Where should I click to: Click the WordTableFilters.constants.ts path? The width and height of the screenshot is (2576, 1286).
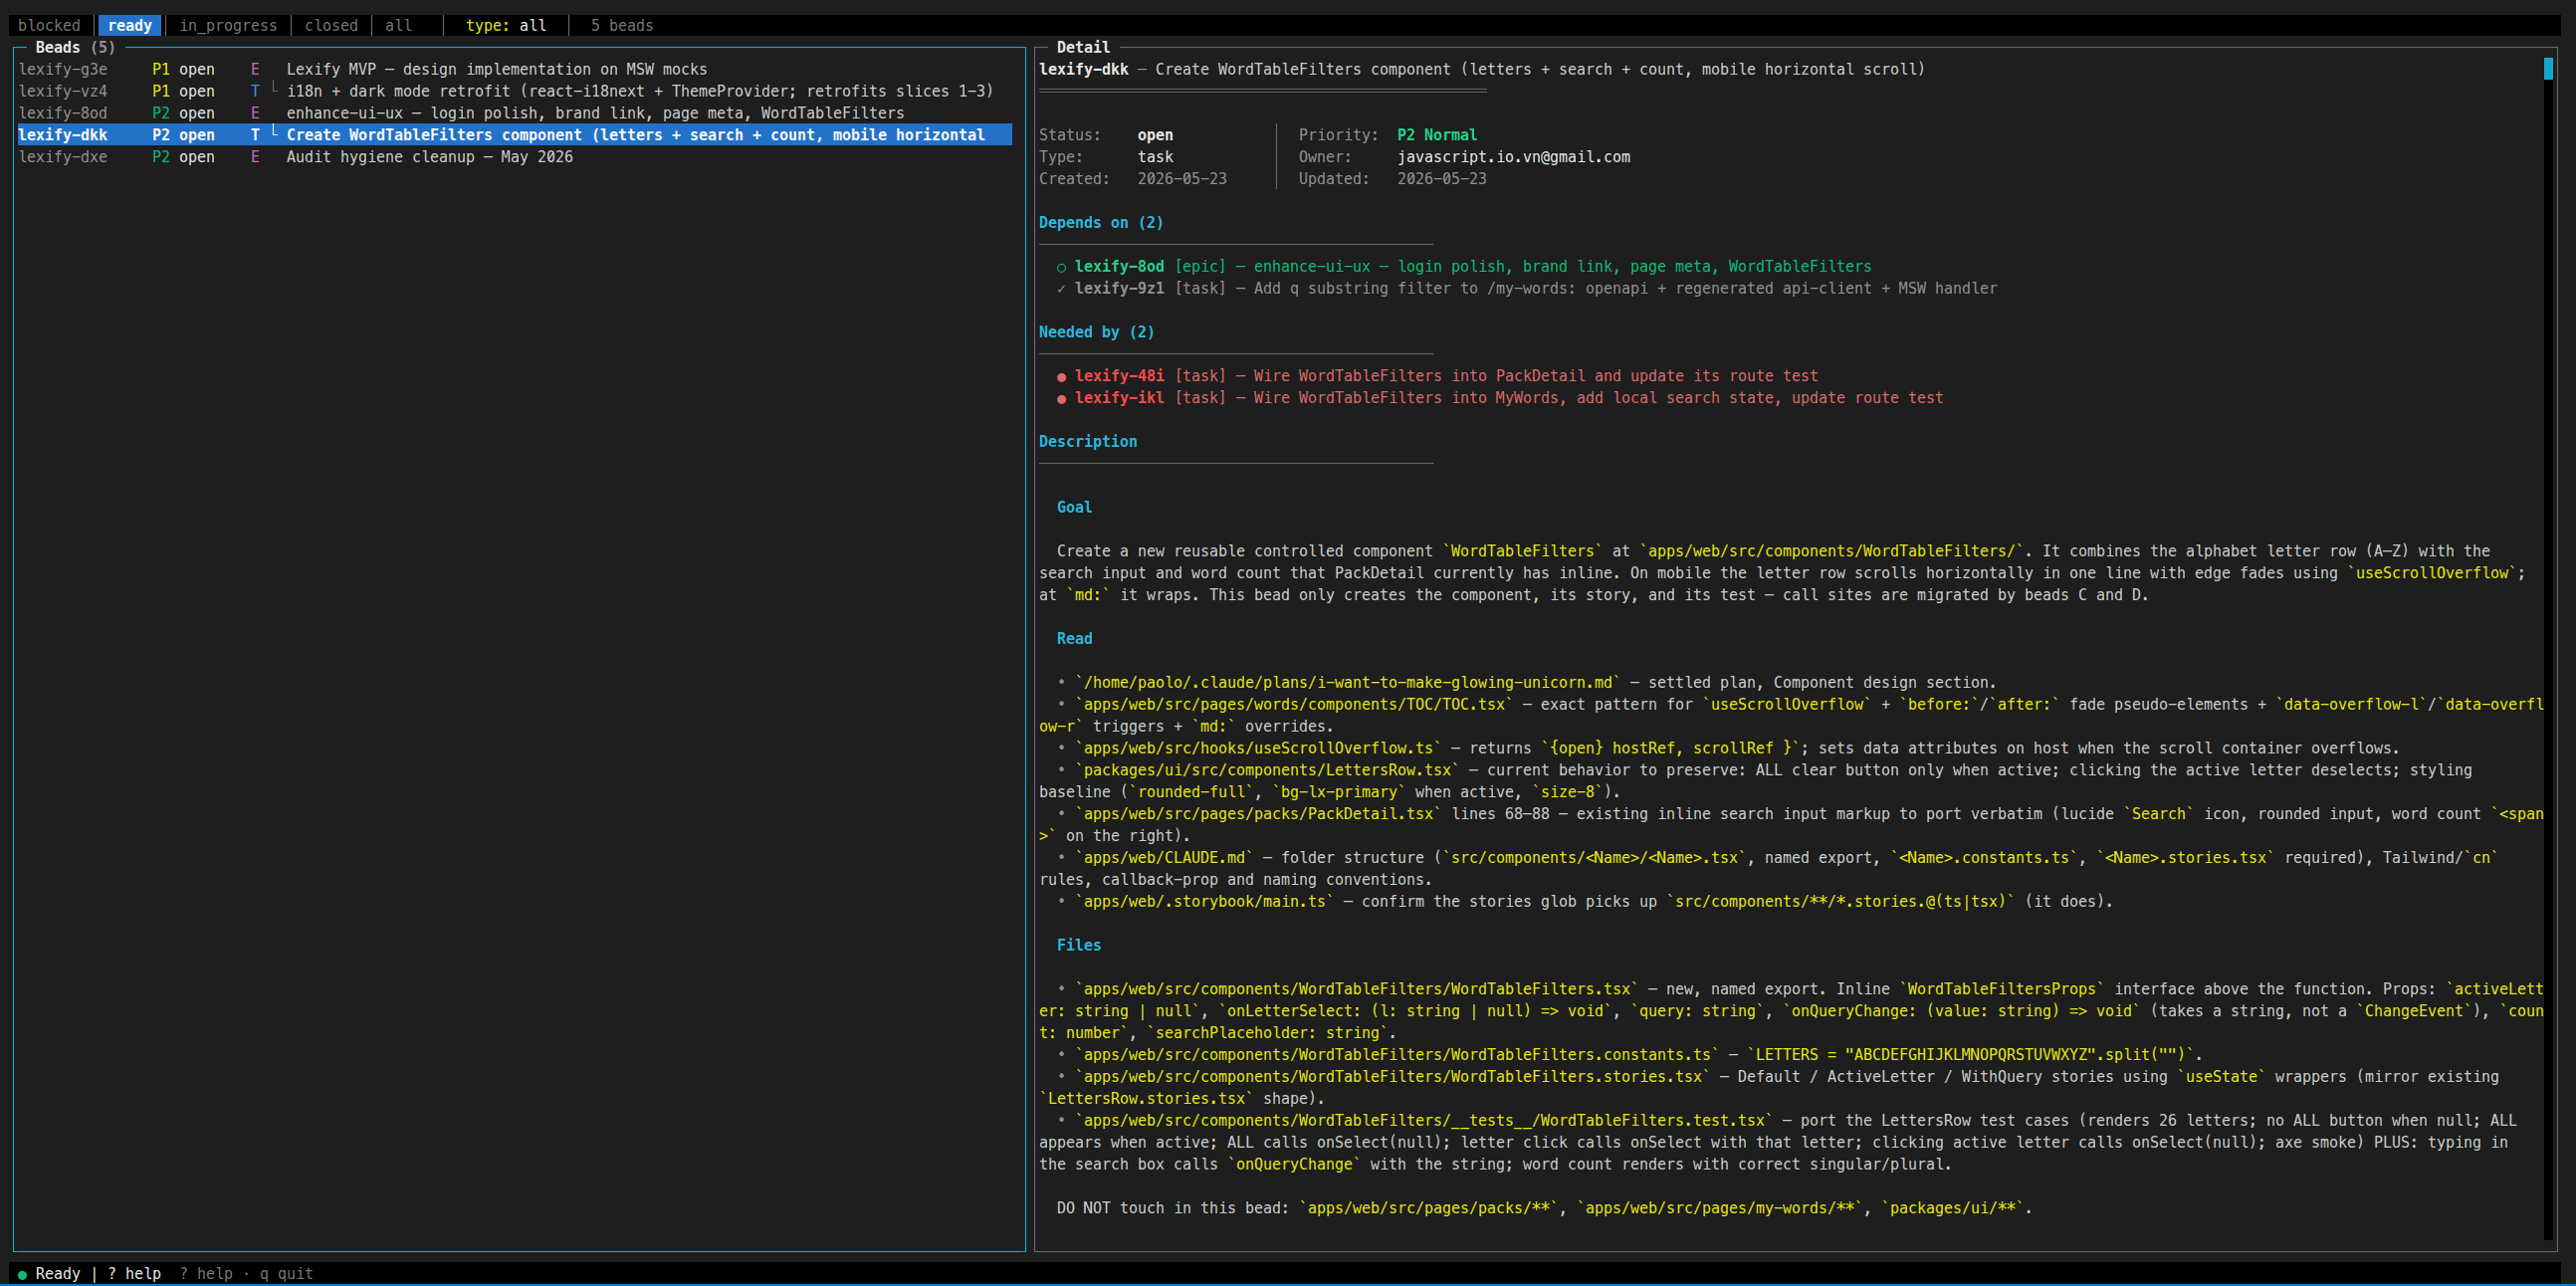[1396, 1055]
